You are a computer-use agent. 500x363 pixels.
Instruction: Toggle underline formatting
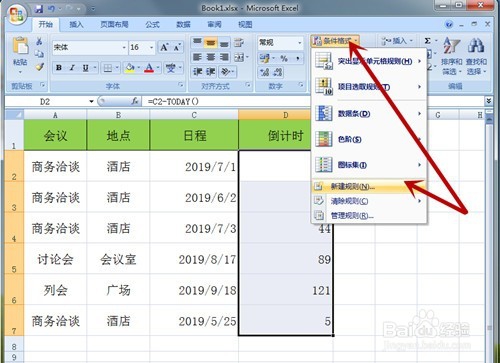tap(86, 68)
